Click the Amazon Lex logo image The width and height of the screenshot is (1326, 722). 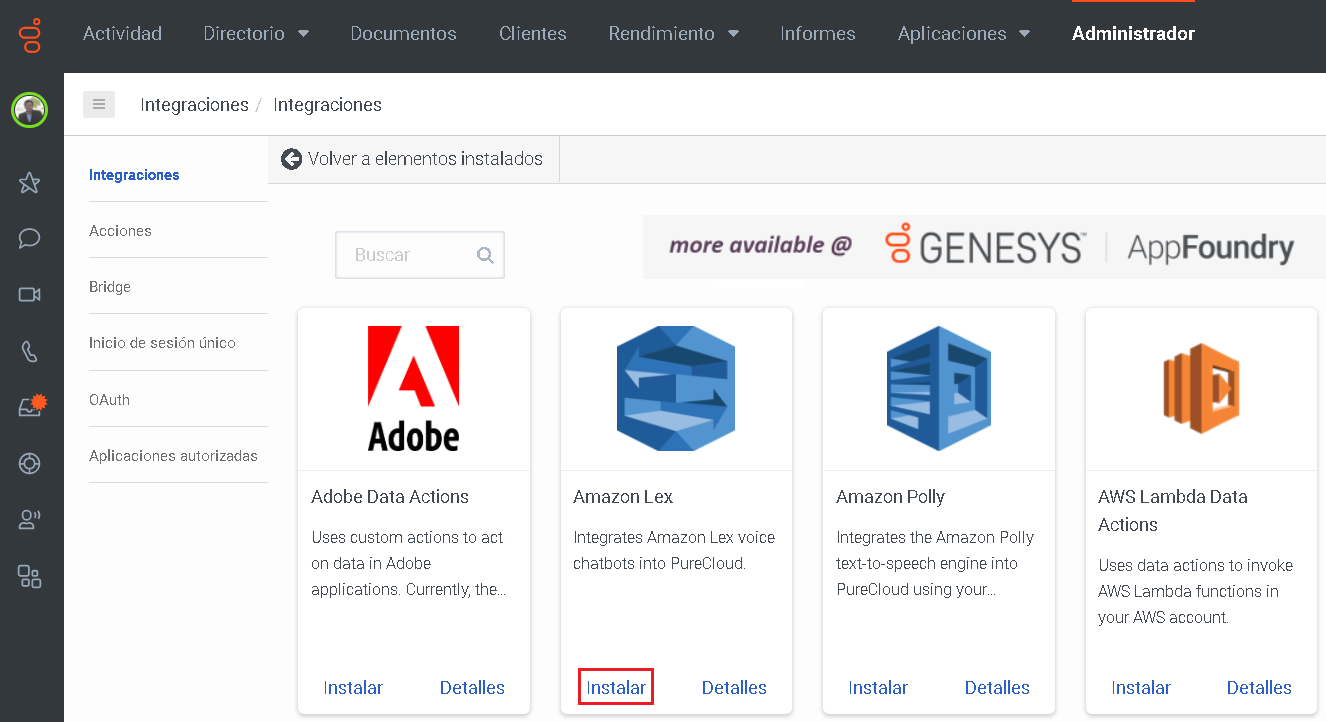(676, 389)
